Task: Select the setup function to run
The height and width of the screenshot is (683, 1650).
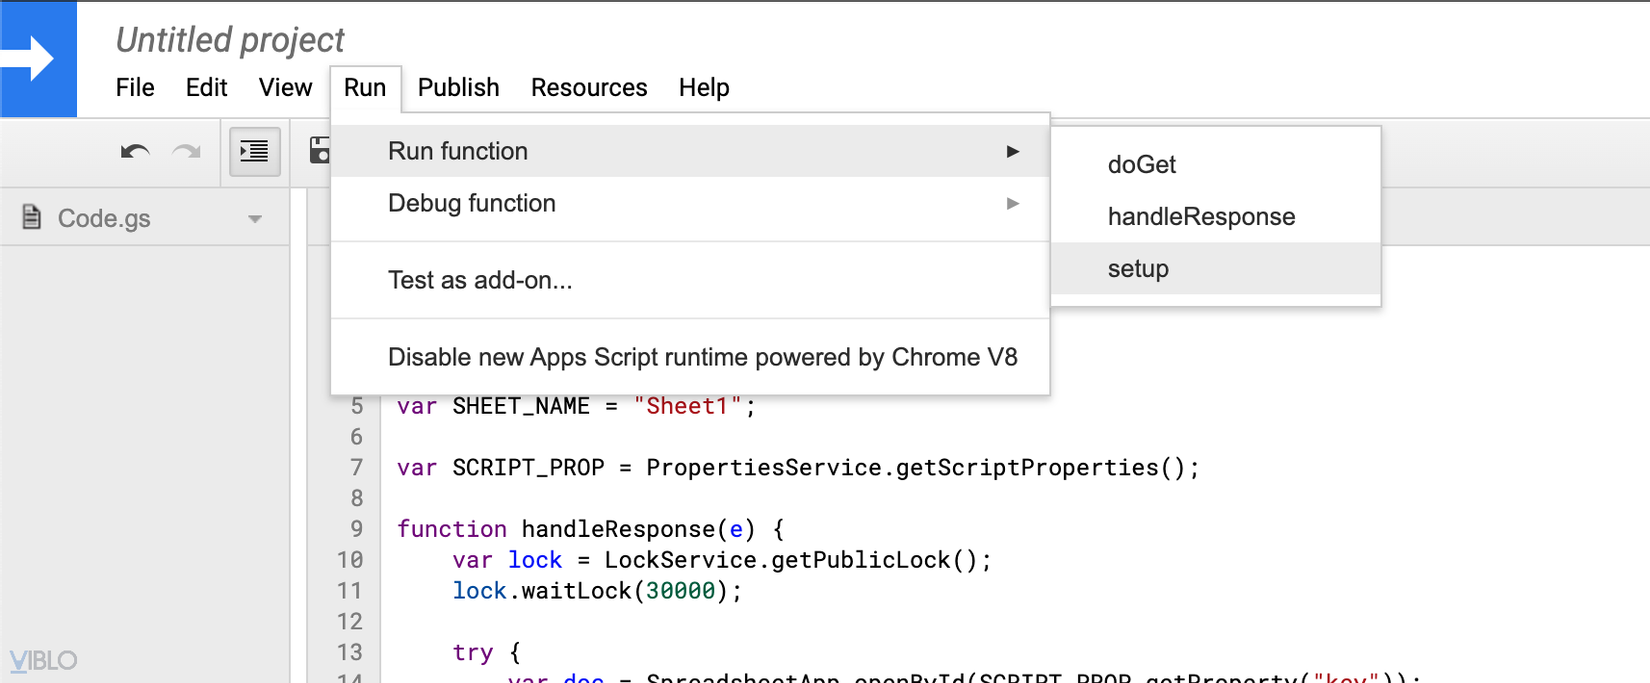Action: 1138,269
